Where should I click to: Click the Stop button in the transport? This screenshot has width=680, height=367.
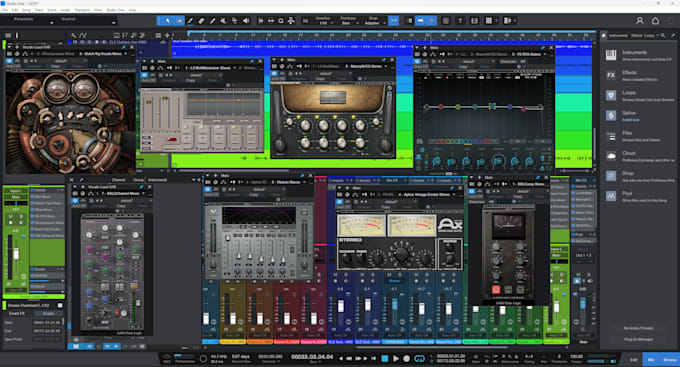pos(384,358)
